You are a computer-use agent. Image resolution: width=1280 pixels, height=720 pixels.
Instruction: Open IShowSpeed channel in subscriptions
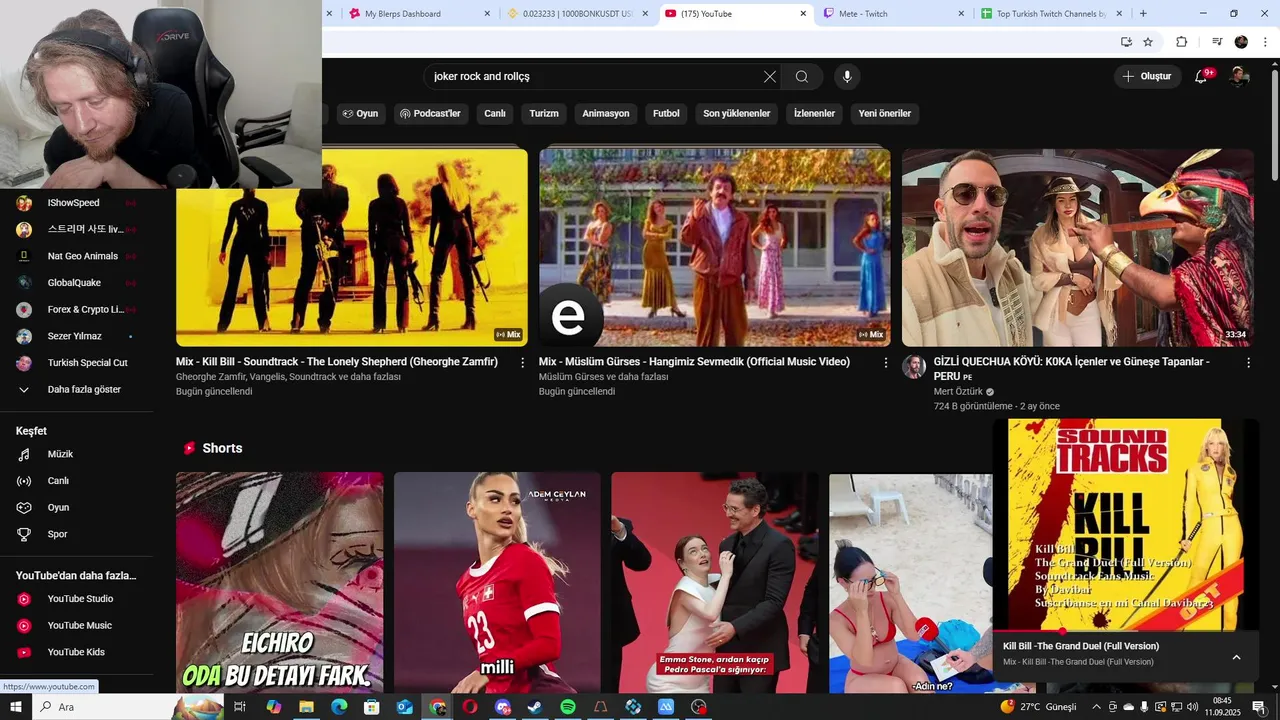point(76,203)
